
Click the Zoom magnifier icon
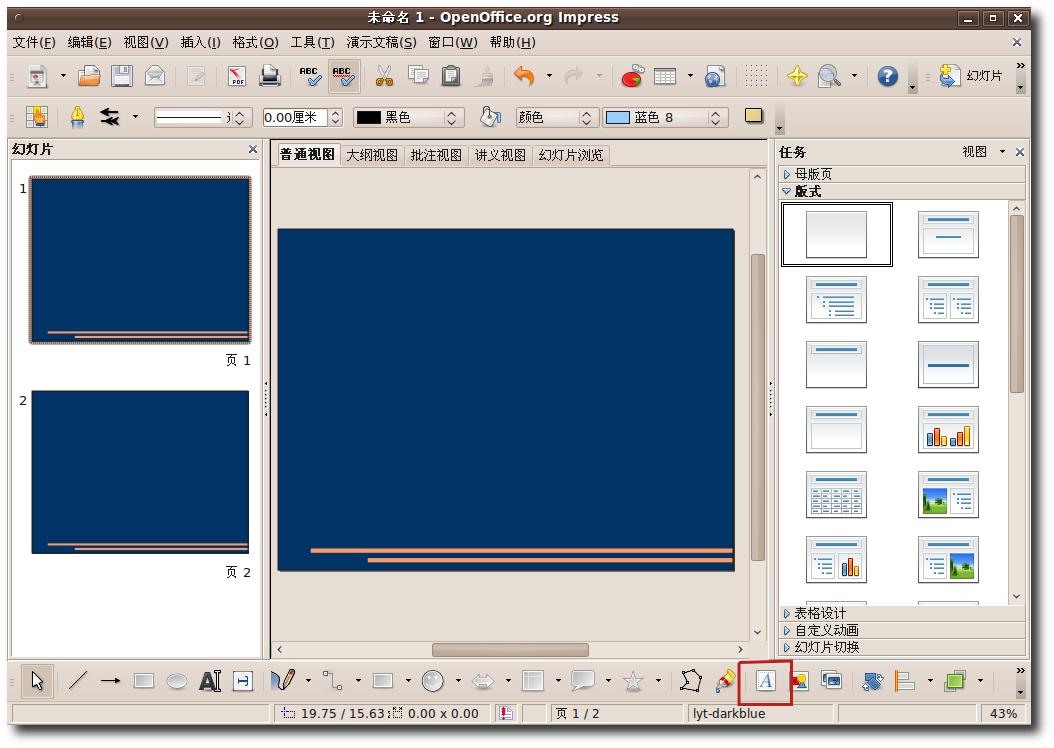click(x=829, y=76)
